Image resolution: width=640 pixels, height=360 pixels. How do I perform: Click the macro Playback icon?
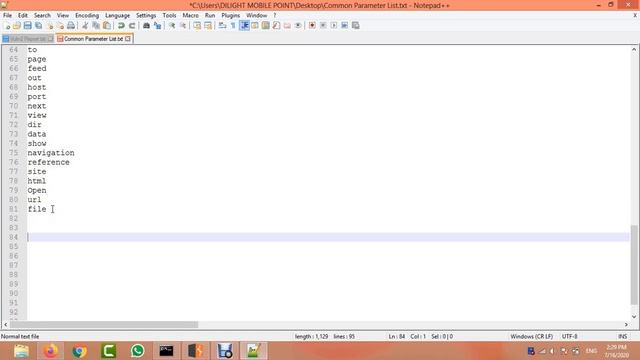pos(334,26)
